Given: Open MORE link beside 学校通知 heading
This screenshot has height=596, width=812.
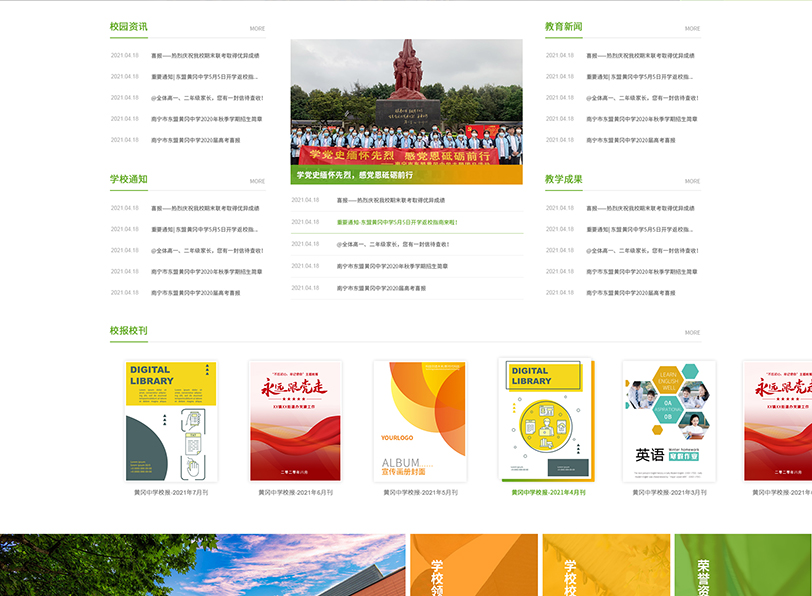Looking at the screenshot, I should pyautogui.click(x=257, y=181).
